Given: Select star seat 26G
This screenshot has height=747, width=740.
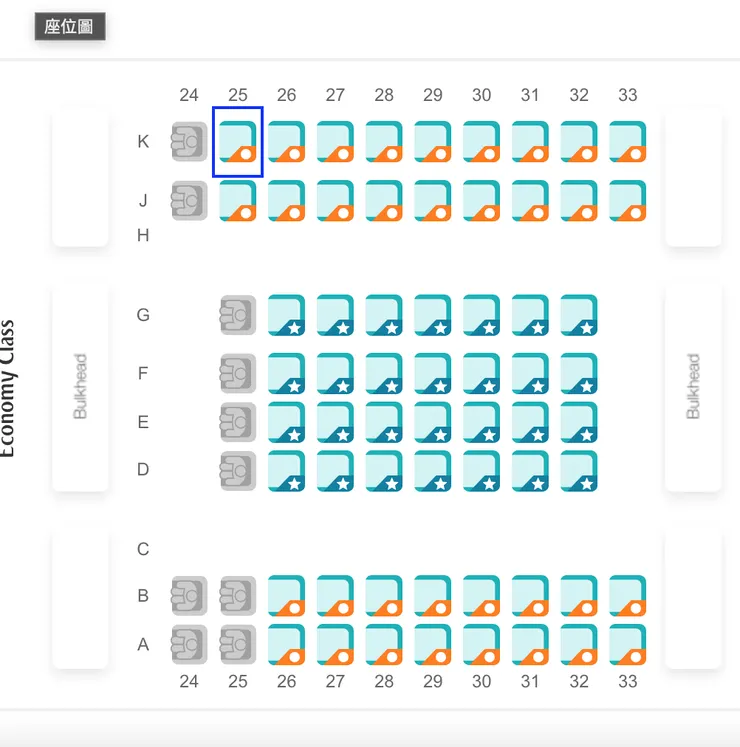Looking at the screenshot, I should click(x=286, y=315).
